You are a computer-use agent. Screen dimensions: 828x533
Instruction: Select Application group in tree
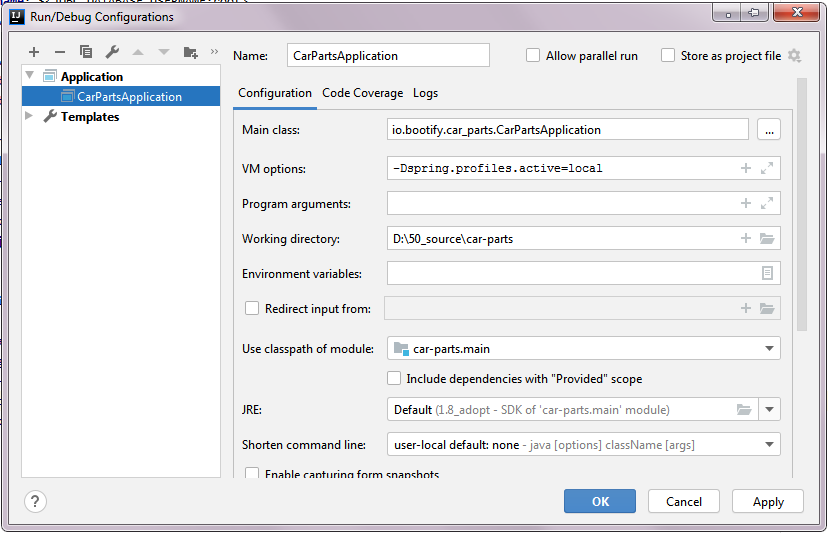[91, 77]
